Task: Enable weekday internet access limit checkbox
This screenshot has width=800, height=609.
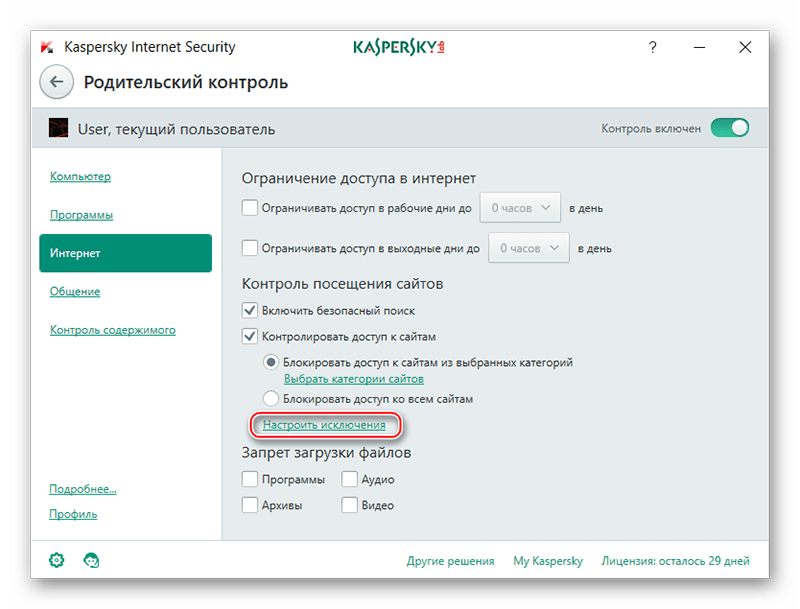Action: pos(249,208)
